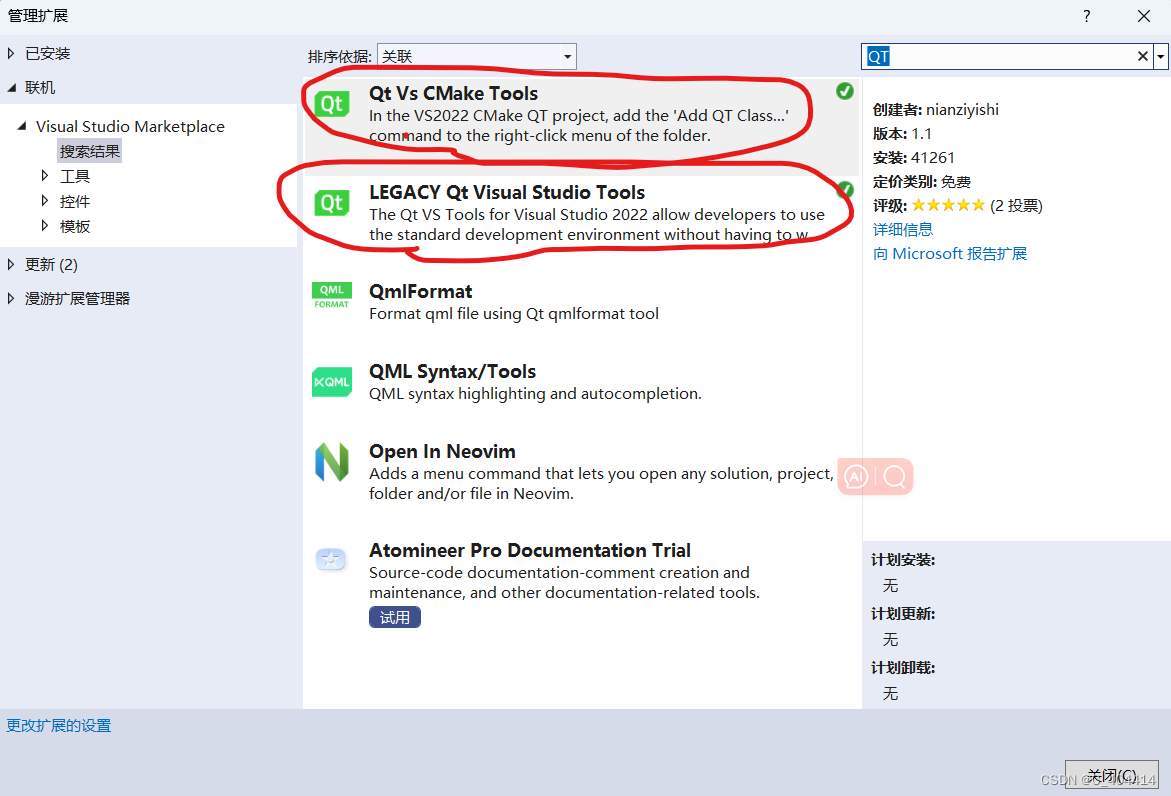Select the Qt Vs CMake Tools extension icon
Screen dimensions: 1171x796
pos(331,103)
